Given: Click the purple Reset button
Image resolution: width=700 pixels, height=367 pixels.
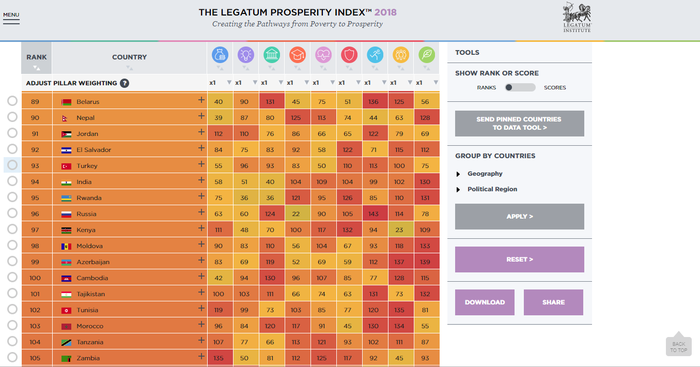Looking at the screenshot, I should click(x=520, y=259).
